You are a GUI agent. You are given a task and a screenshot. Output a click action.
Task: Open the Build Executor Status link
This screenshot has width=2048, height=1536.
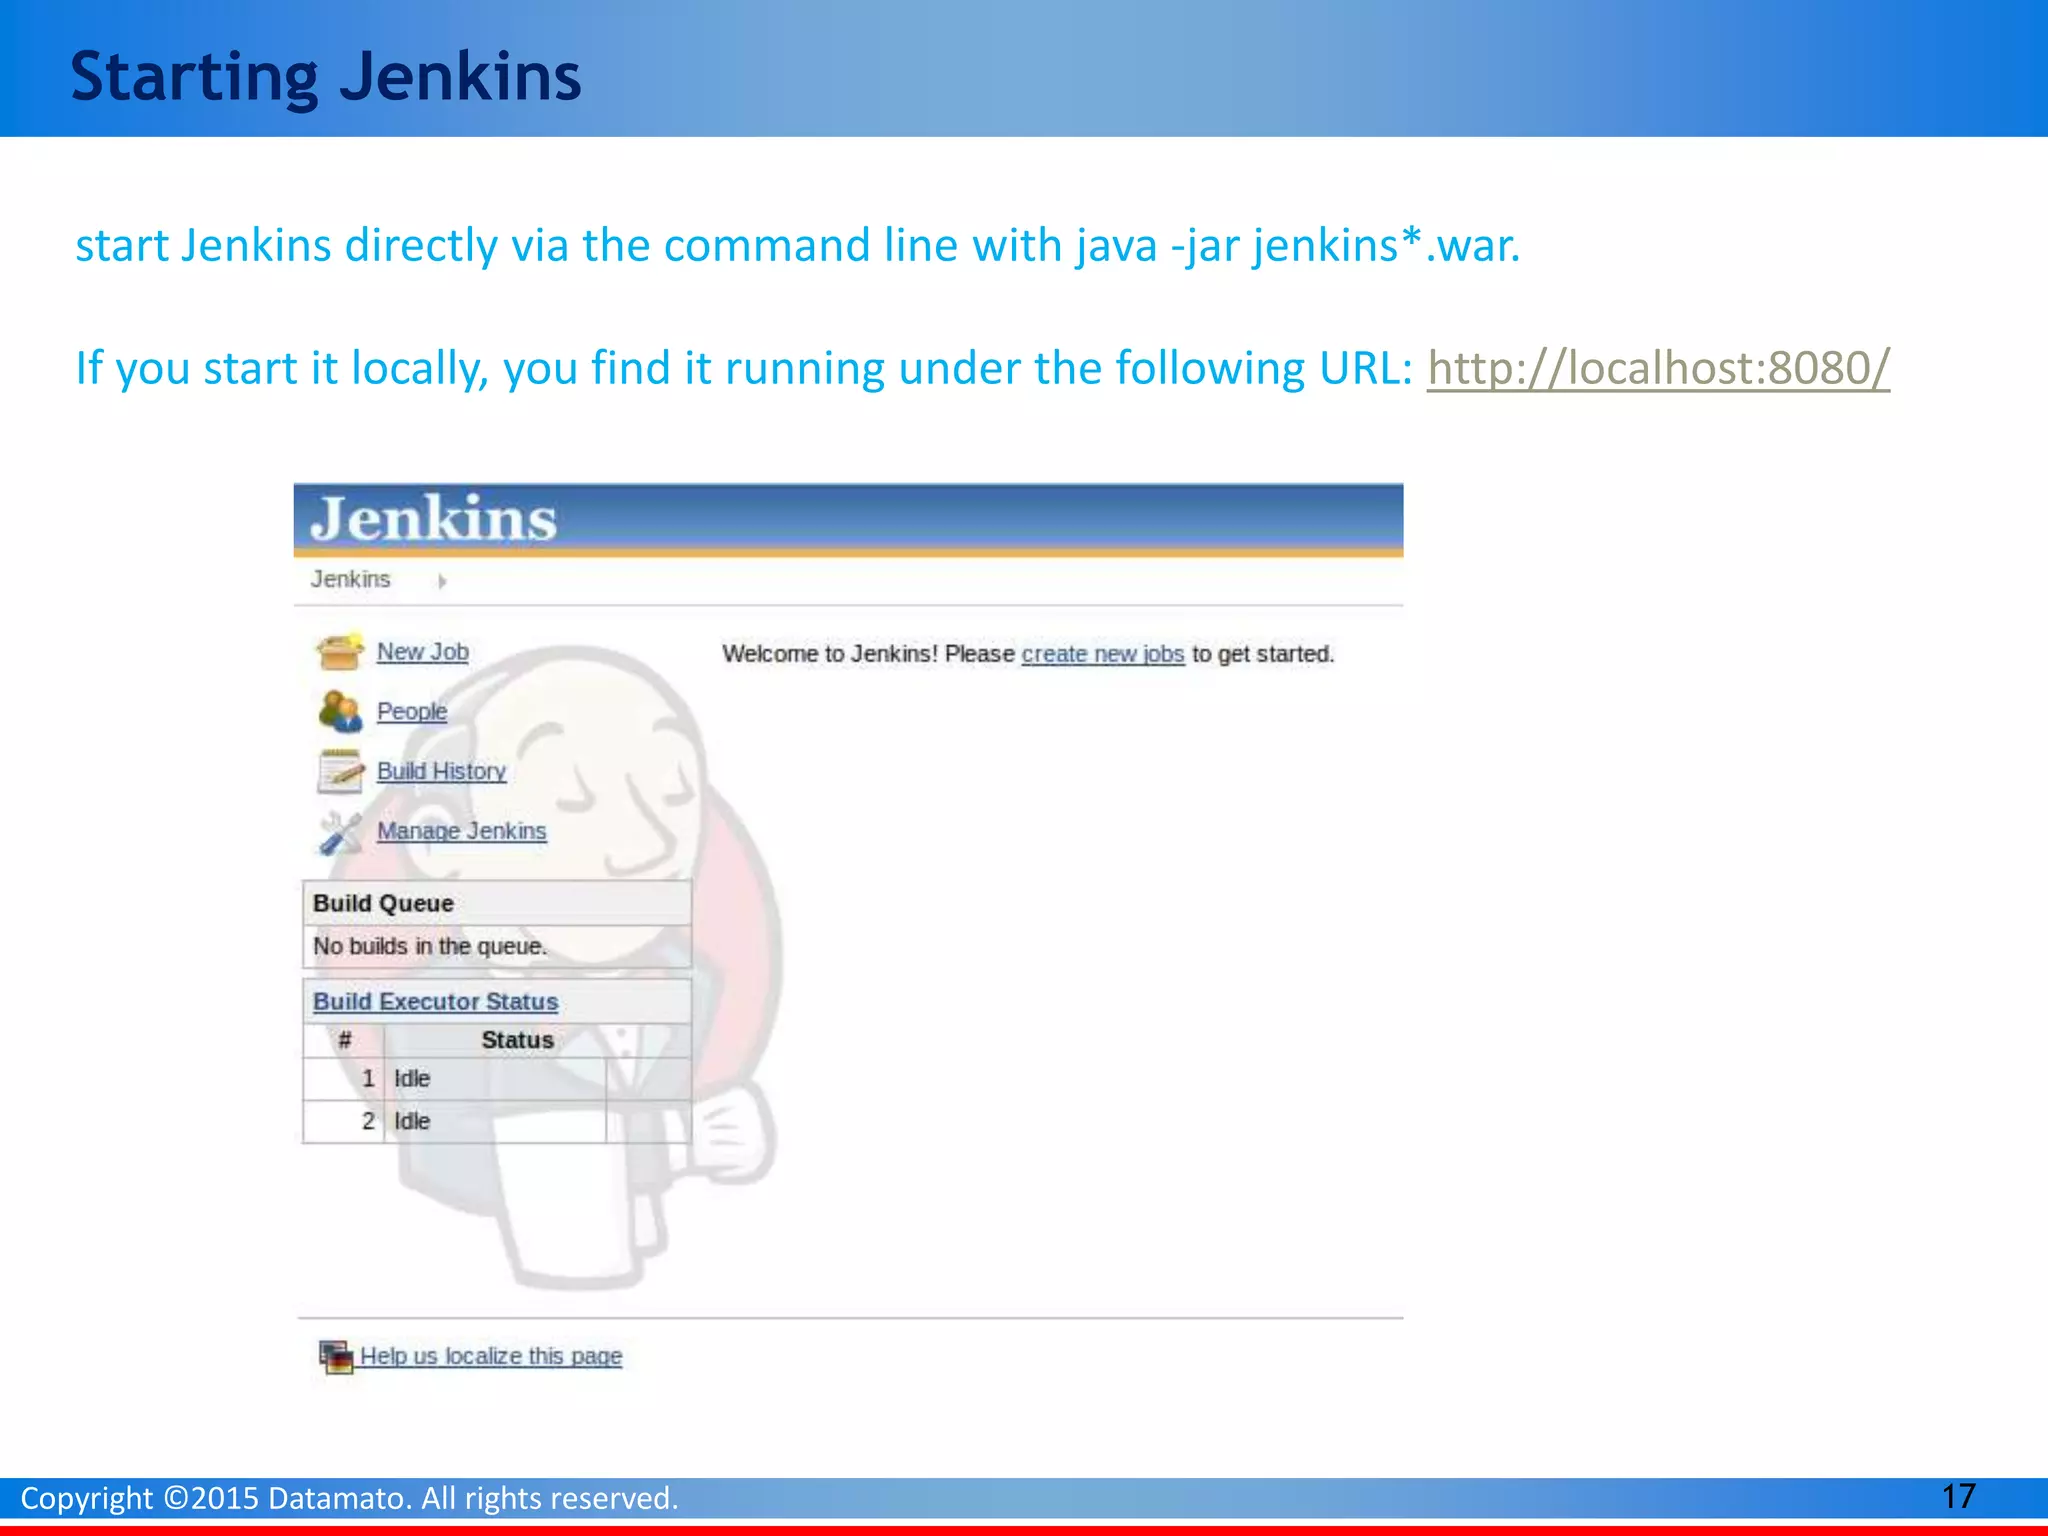click(x=436, y=1001)
